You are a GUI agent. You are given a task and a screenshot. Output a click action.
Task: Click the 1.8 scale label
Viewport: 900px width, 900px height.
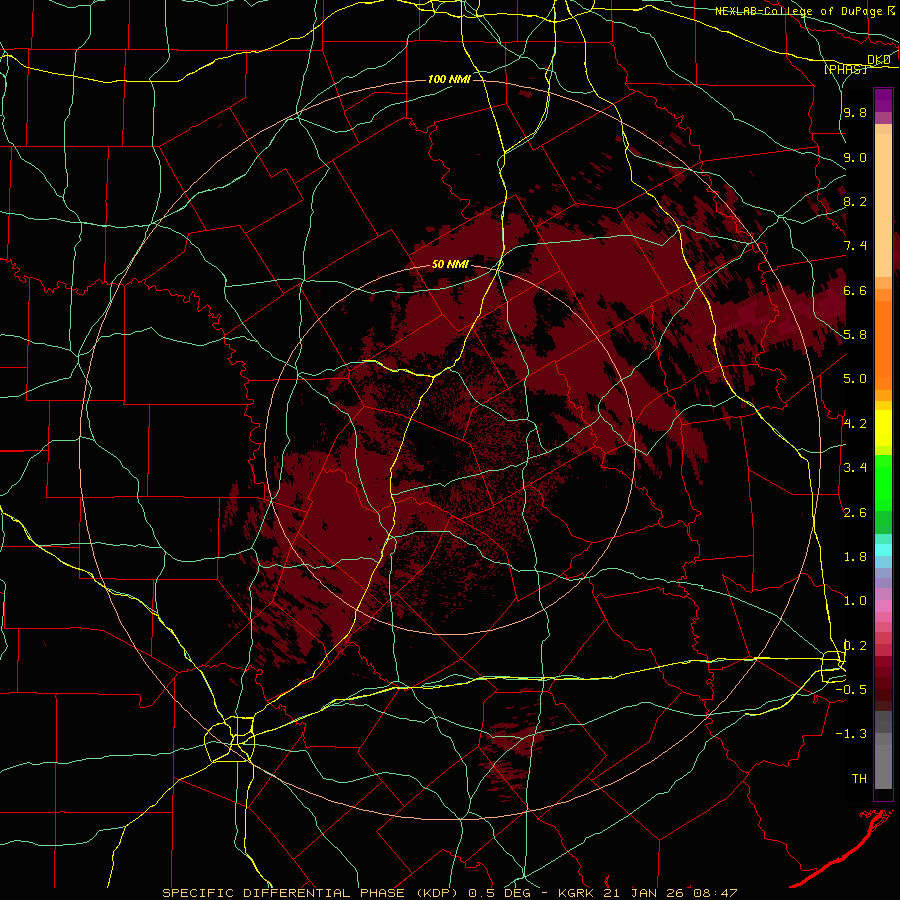click(x=855, y=557)
